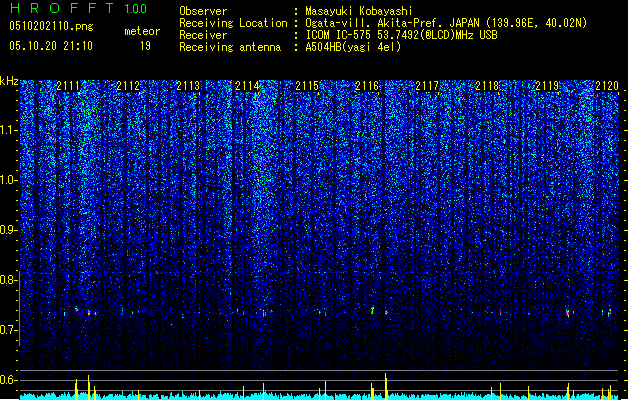Click the Observer label

(203, 11)
